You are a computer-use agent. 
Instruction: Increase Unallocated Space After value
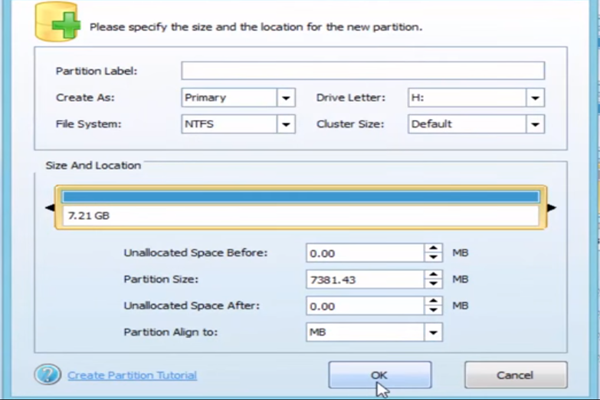coord(433,301)
